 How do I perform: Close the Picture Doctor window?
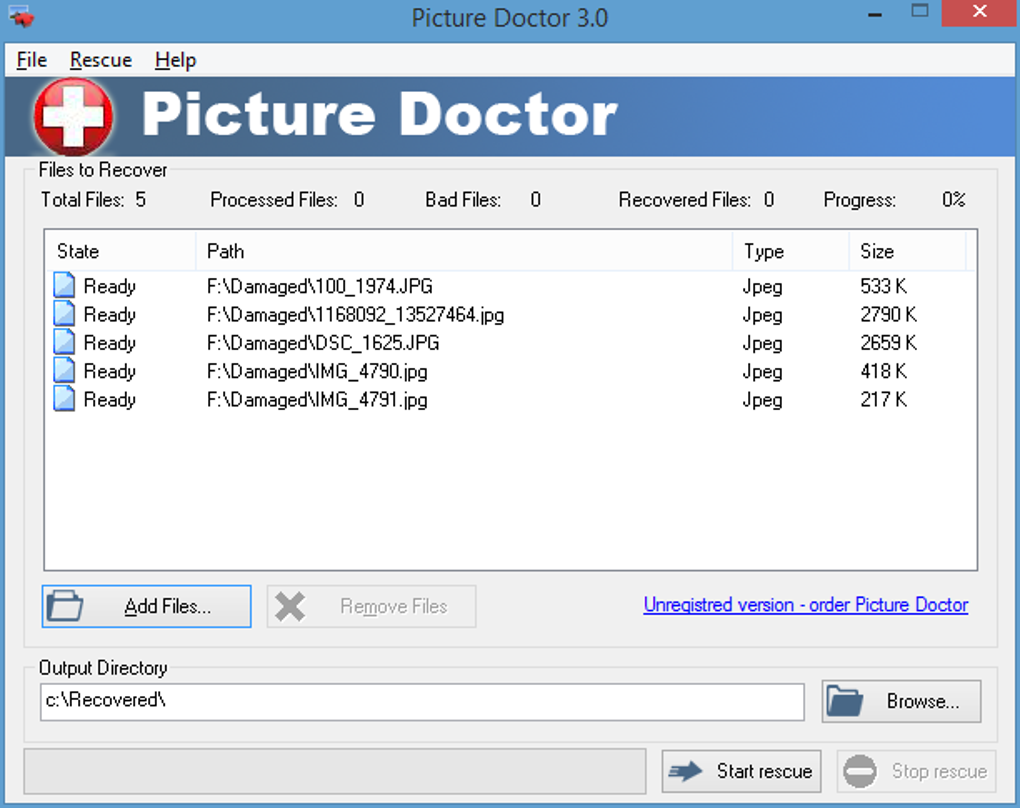(980, 12)
